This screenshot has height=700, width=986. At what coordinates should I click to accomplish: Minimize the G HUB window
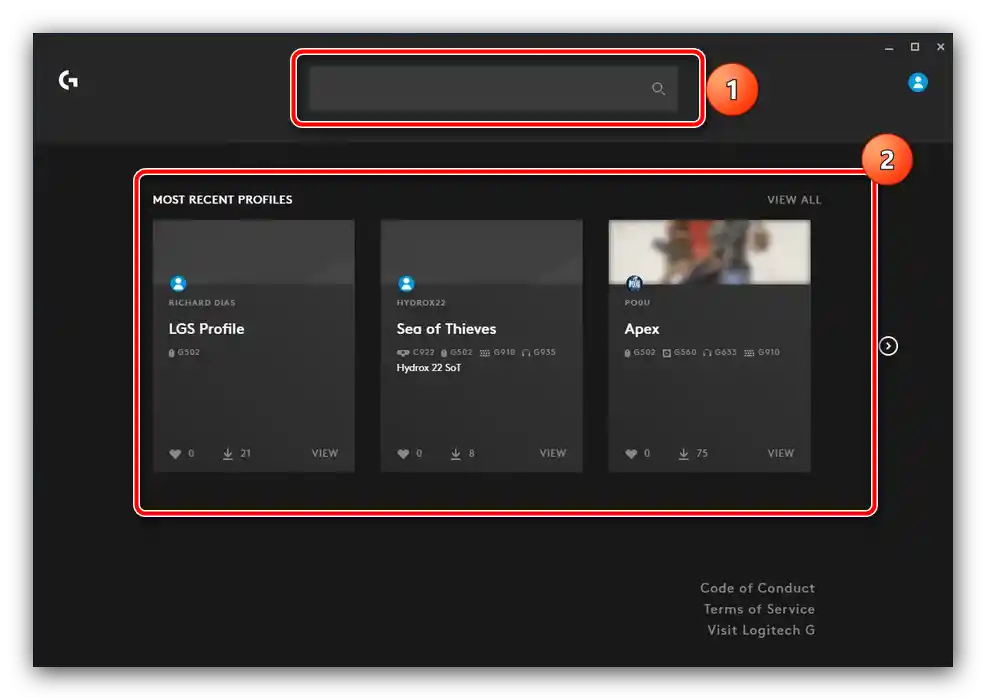point(889,47)
